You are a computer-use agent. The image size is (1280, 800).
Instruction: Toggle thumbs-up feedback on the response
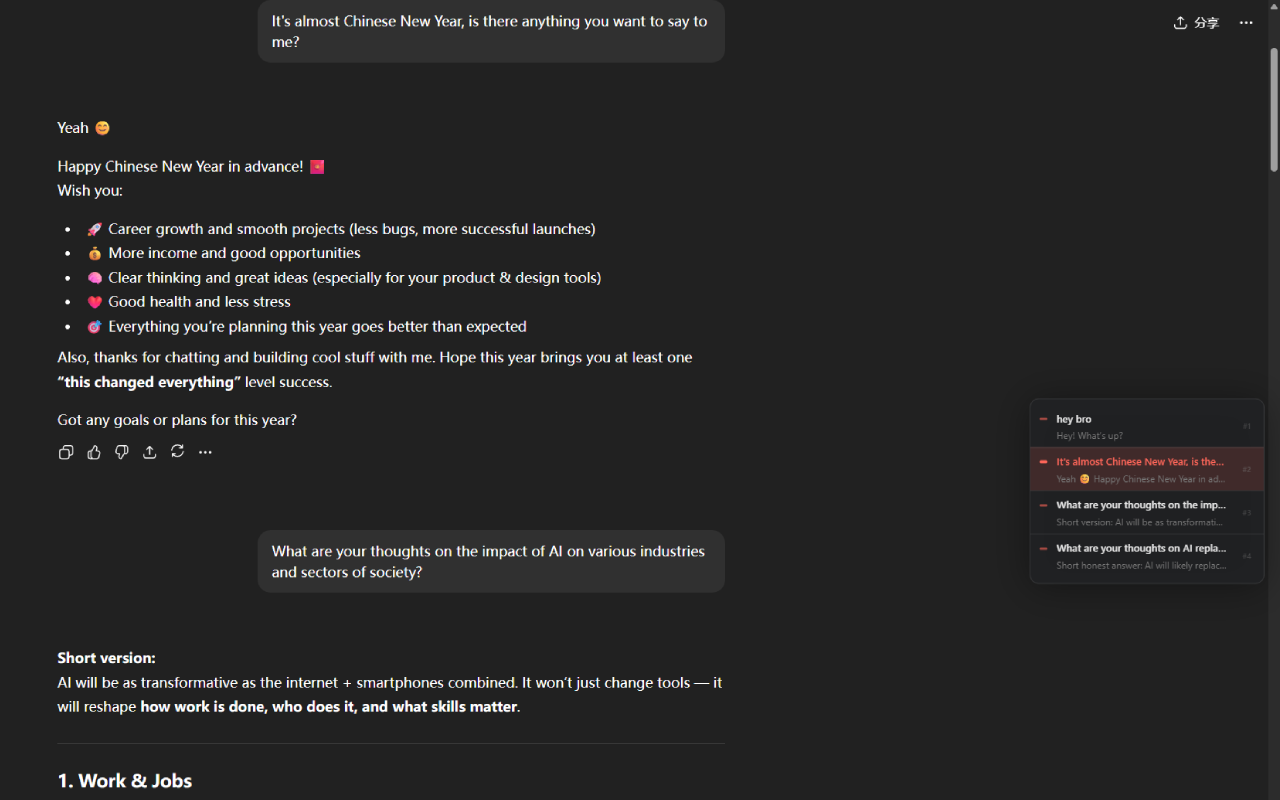(x=94, y=452)
